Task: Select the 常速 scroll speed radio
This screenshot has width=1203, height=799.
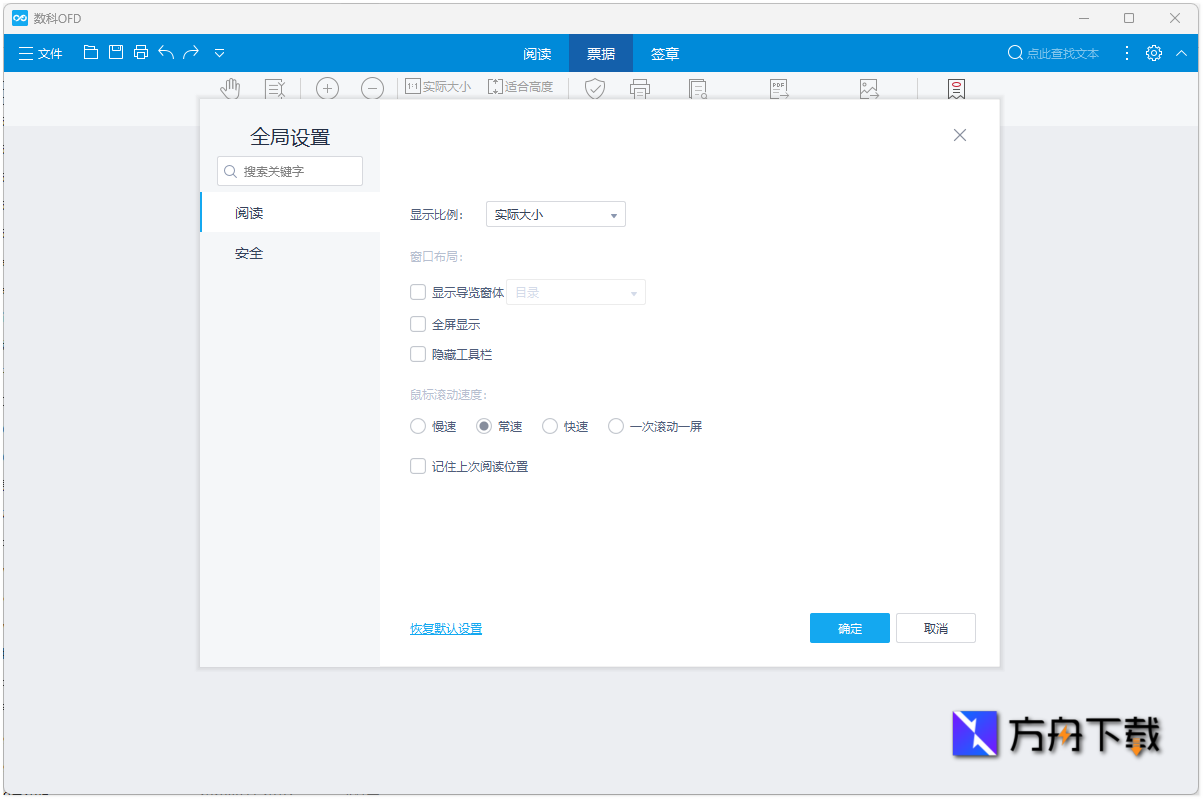Action: (484, 426)
